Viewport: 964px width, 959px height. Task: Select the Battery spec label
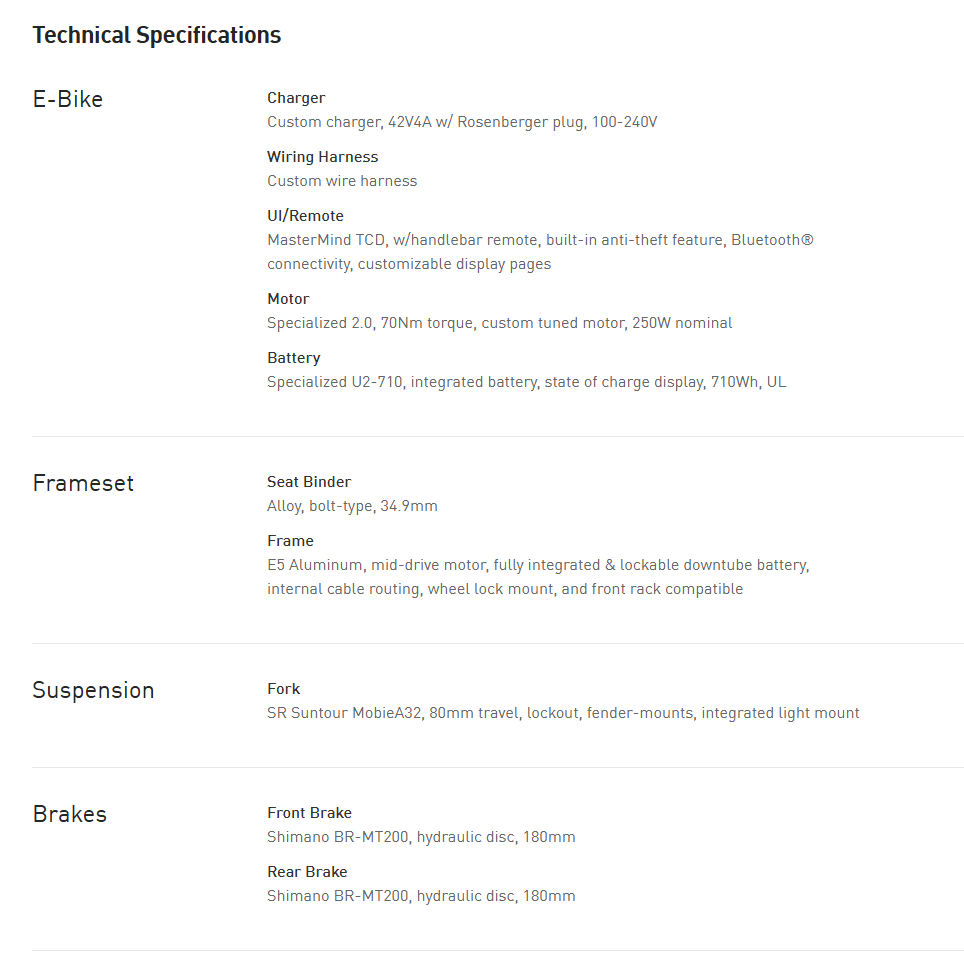pos(294,358)
